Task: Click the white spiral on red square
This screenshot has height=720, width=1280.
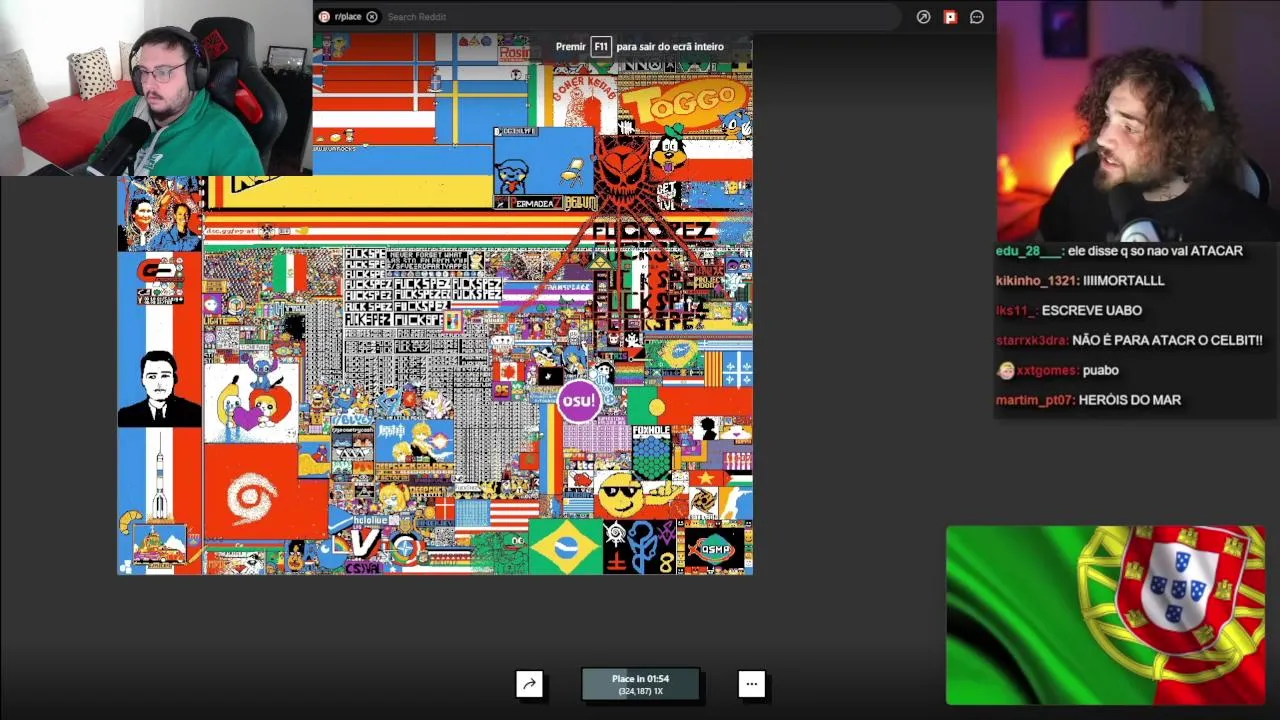Action: coord(250,496)
